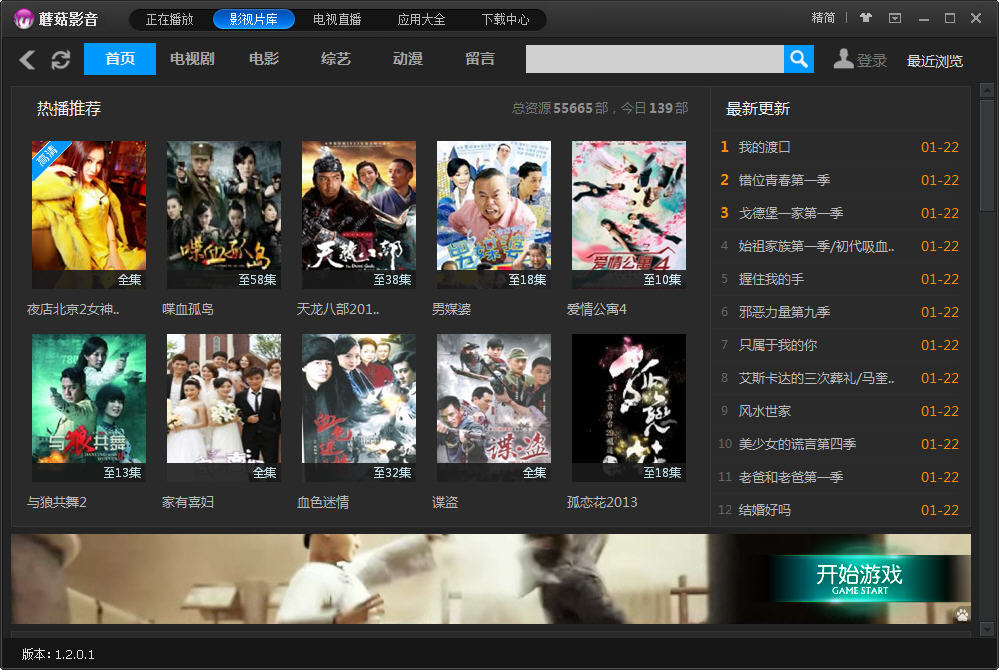This screenshot has height=670, width=999.
Task: Click the 谍盗 title text
Action: point(445,502)
